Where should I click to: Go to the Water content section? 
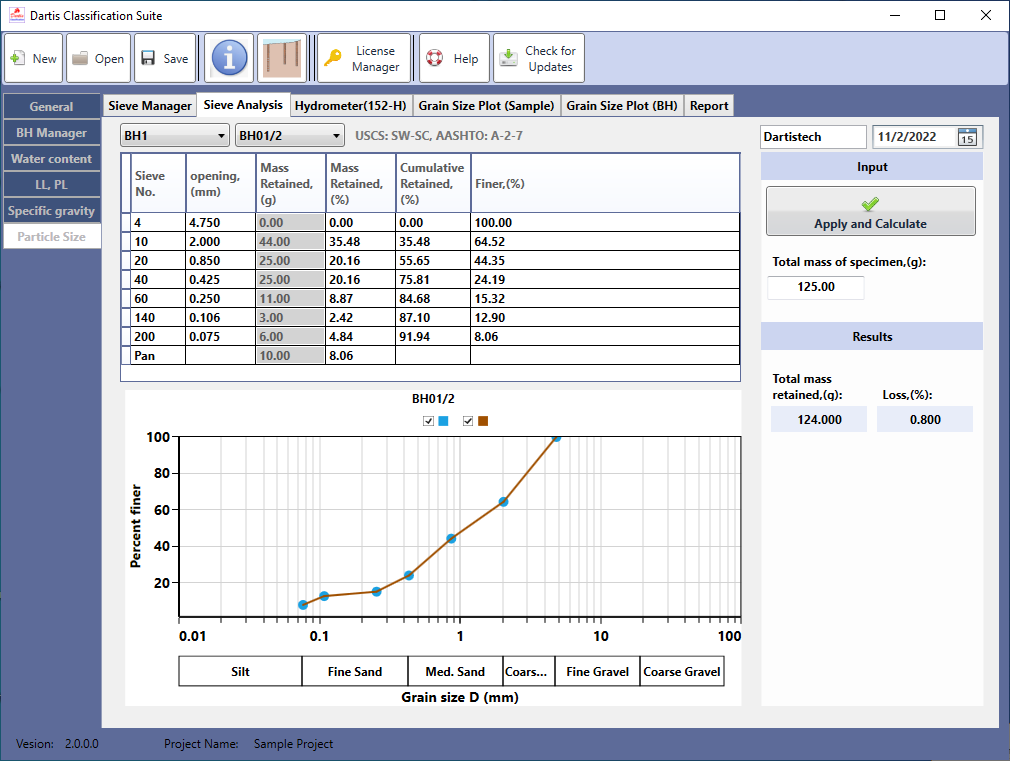point(52,159)
